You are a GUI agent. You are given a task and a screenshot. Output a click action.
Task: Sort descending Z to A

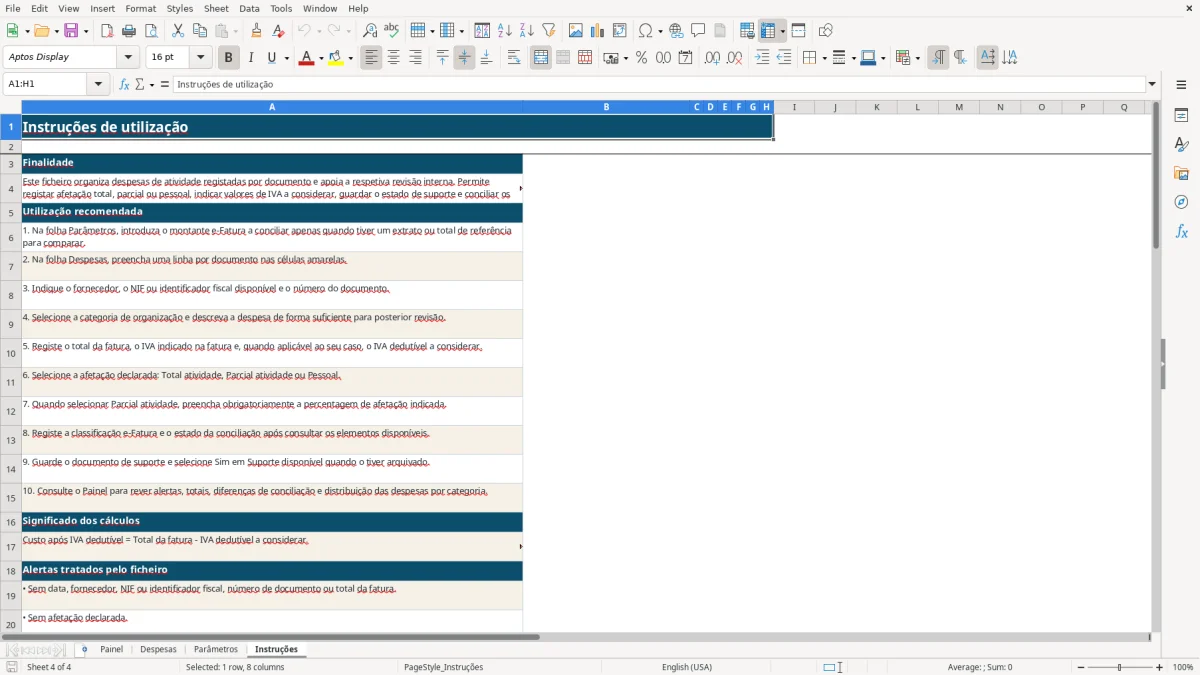526,31
